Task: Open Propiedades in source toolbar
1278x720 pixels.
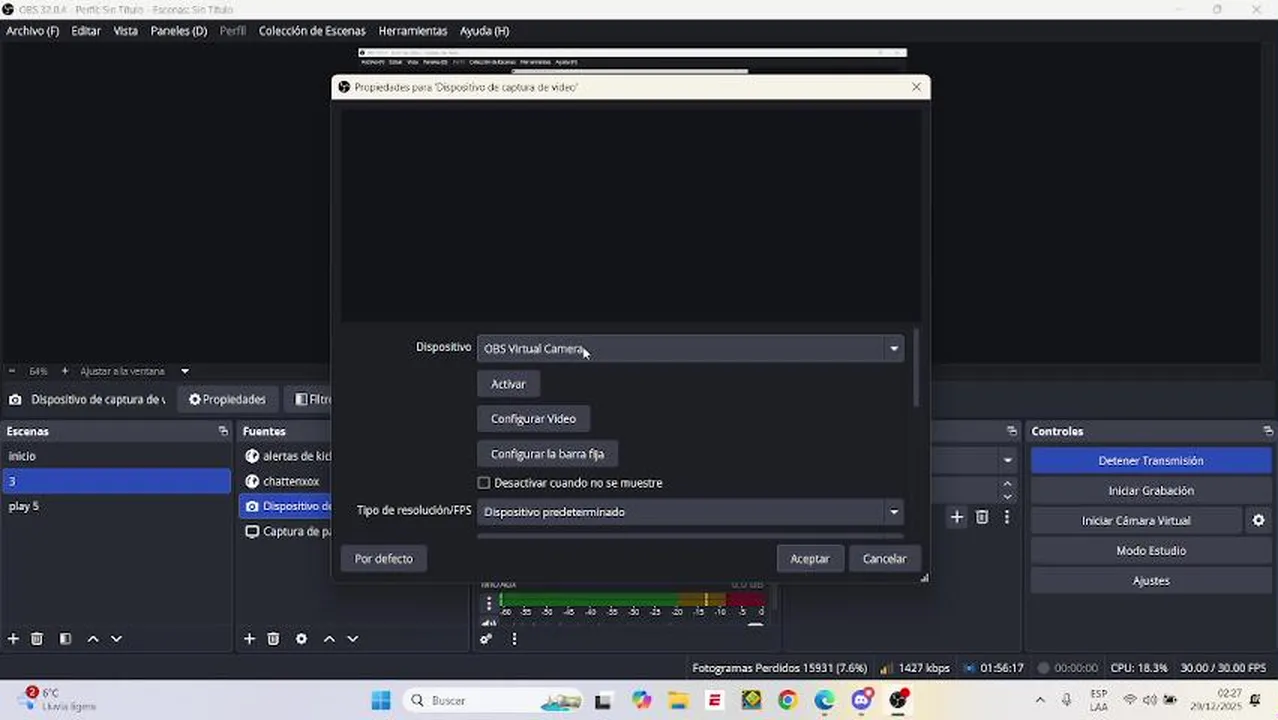Action: point(227,399)
